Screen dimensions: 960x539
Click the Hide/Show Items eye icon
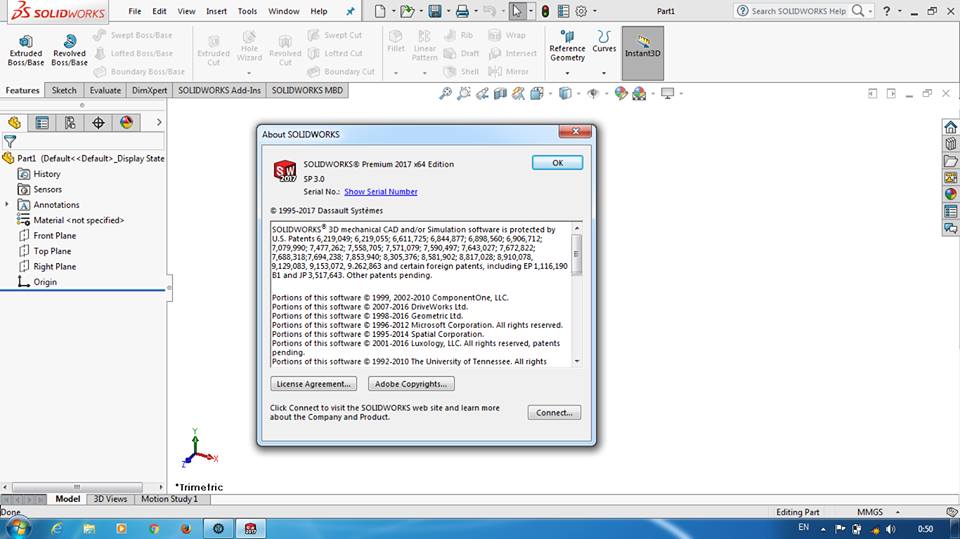(593, 93)
